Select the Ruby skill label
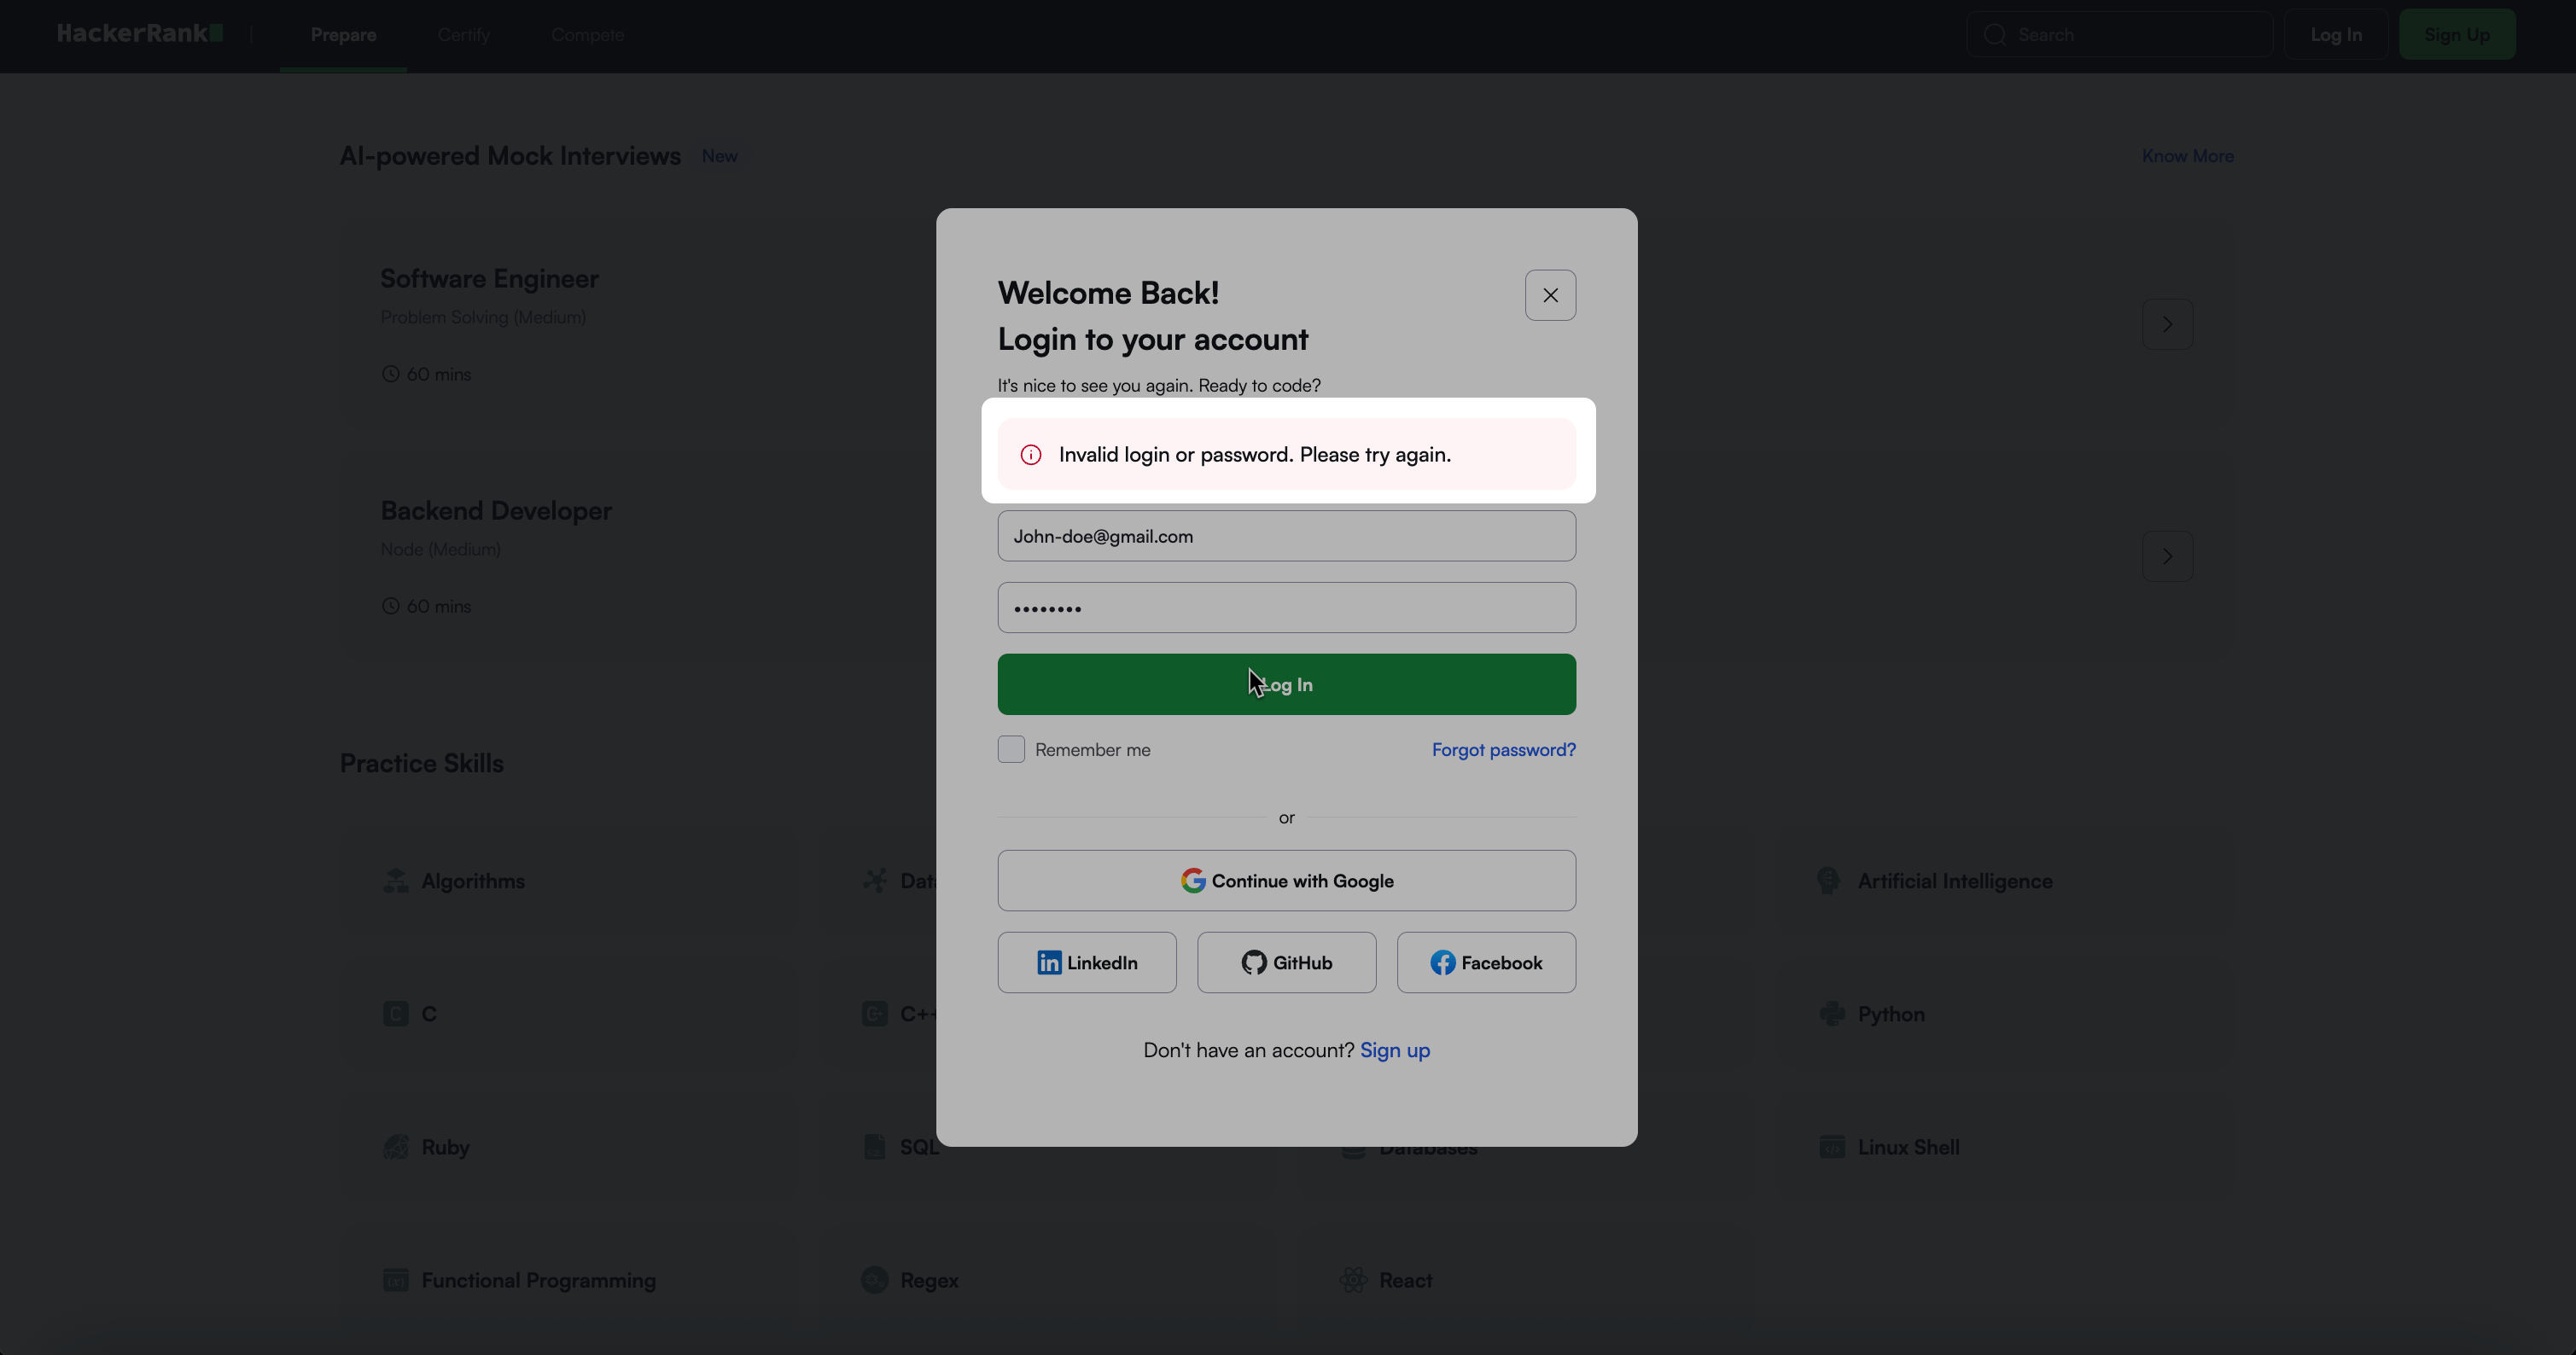The image size is (2576, 1355). pyautogui.click(x=445, y=1147)
